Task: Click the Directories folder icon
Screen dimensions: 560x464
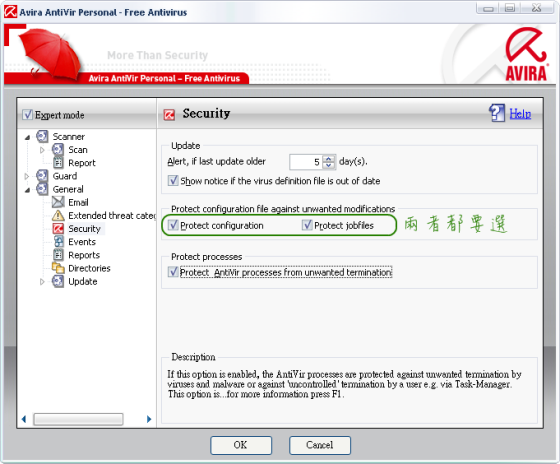Action: point(58,268)
